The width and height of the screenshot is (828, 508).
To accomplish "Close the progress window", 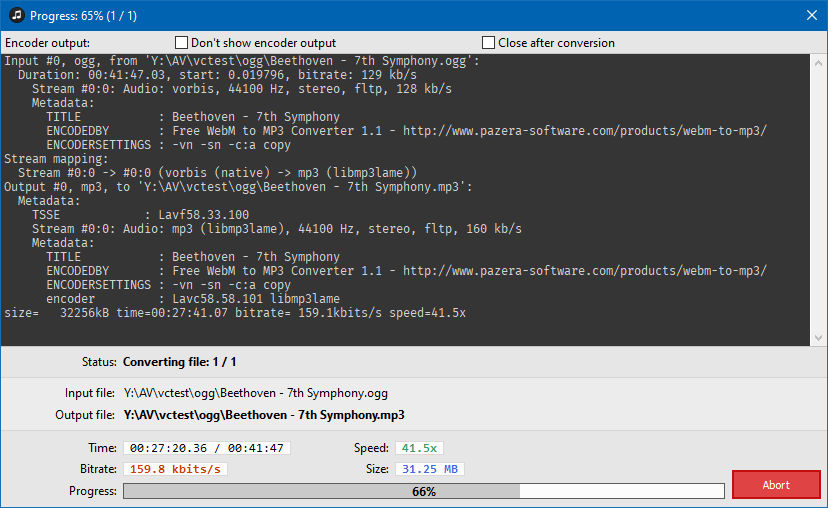I will click(812, 15).
